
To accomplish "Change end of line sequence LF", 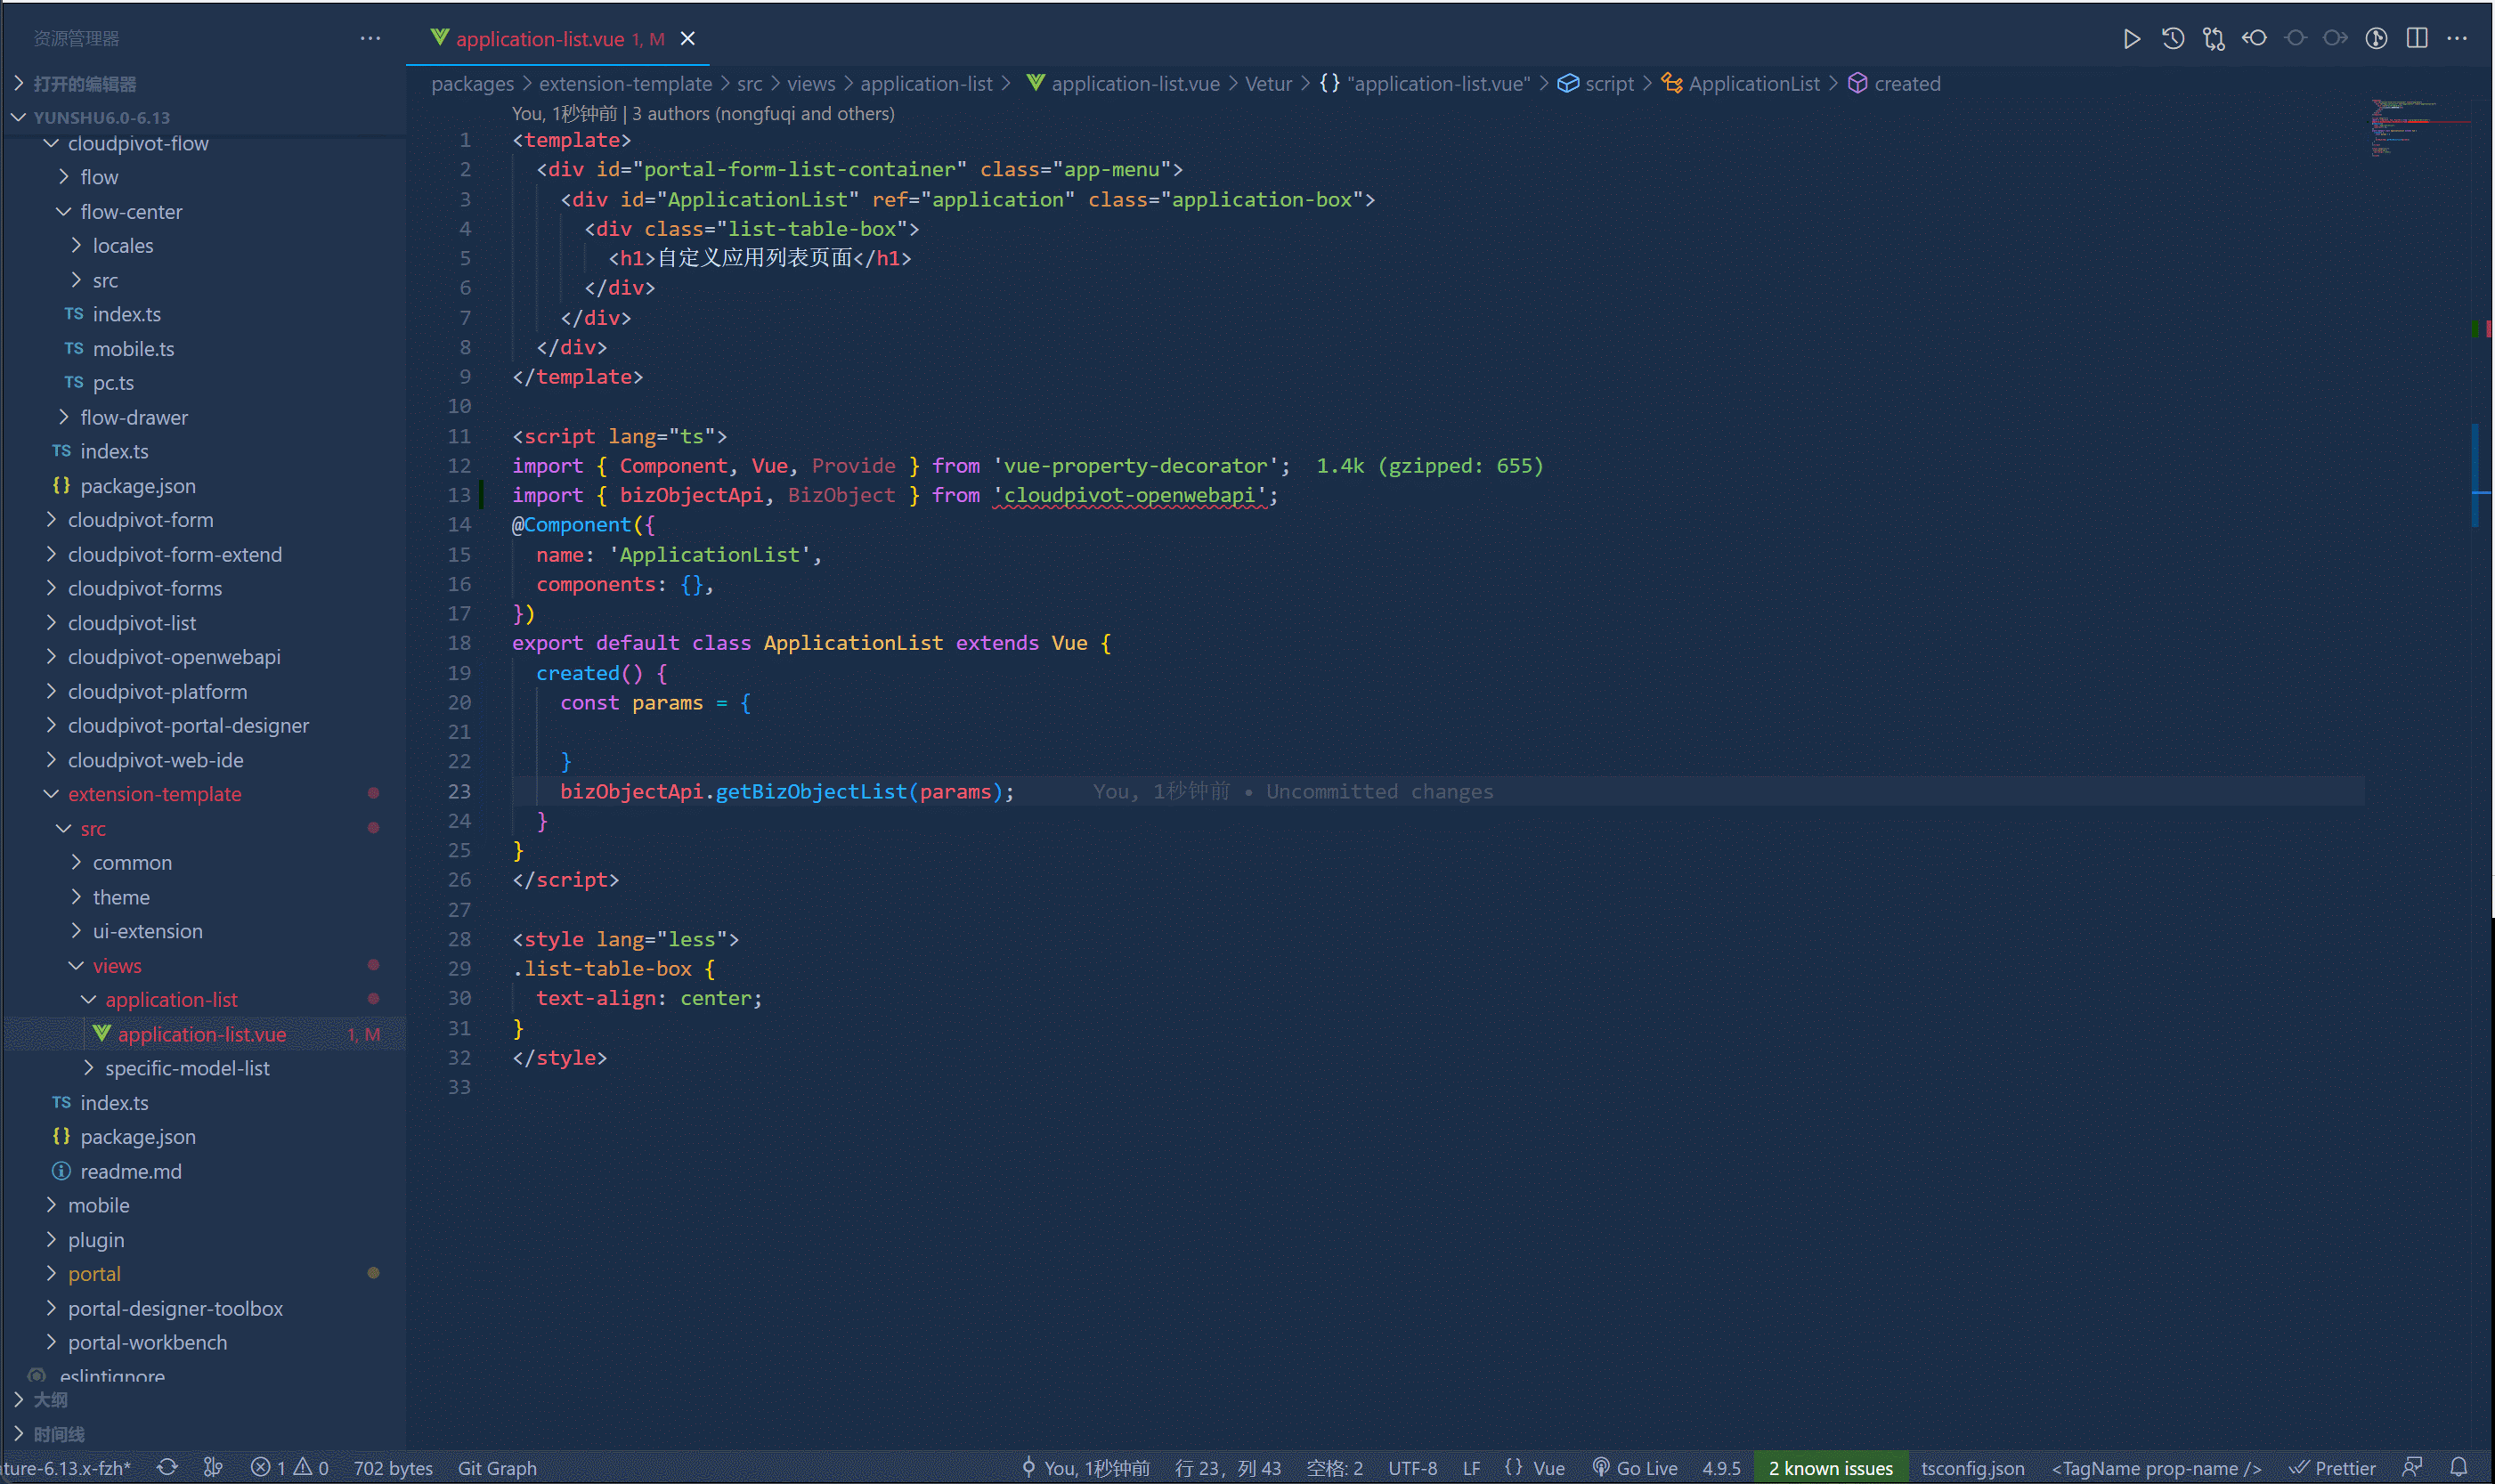I will 1471,1468.
